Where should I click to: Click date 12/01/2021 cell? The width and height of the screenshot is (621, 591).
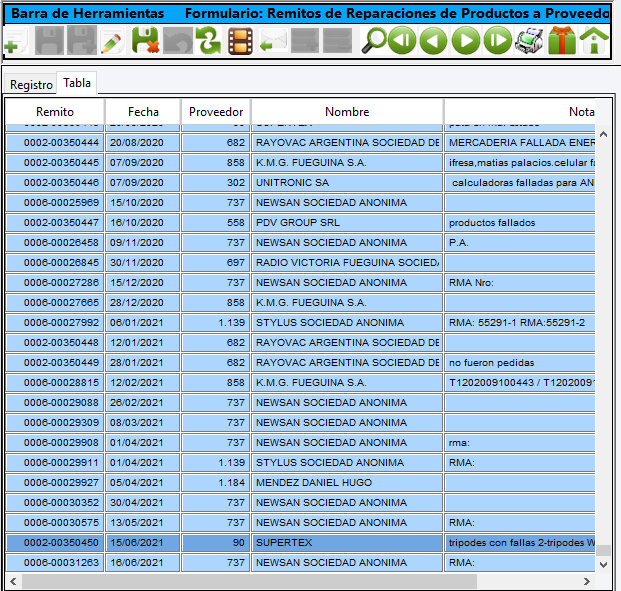[x=143, y=343]
